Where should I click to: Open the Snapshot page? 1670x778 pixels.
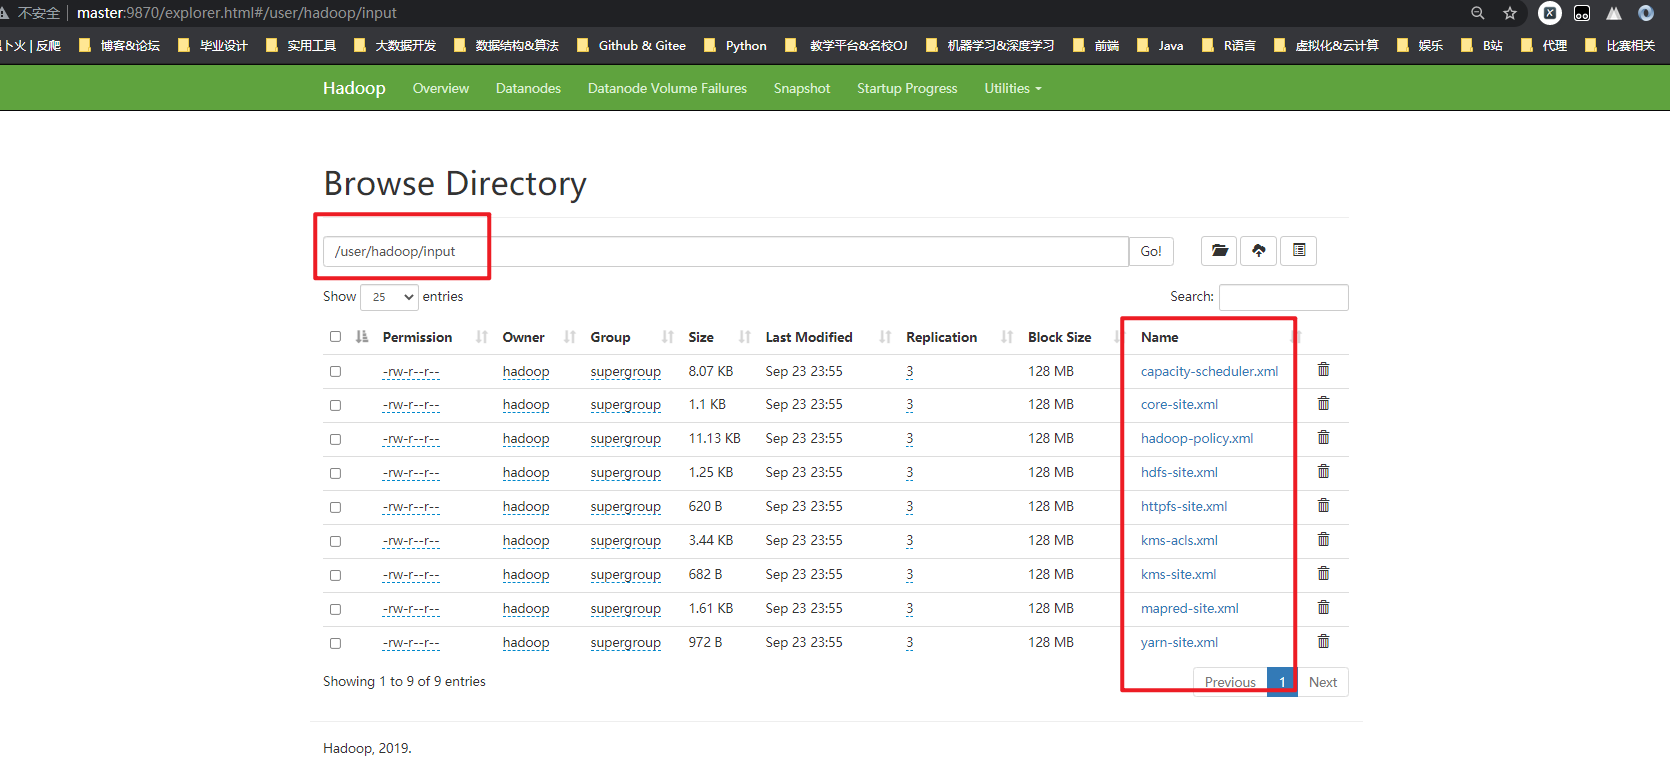pos(802,88)
